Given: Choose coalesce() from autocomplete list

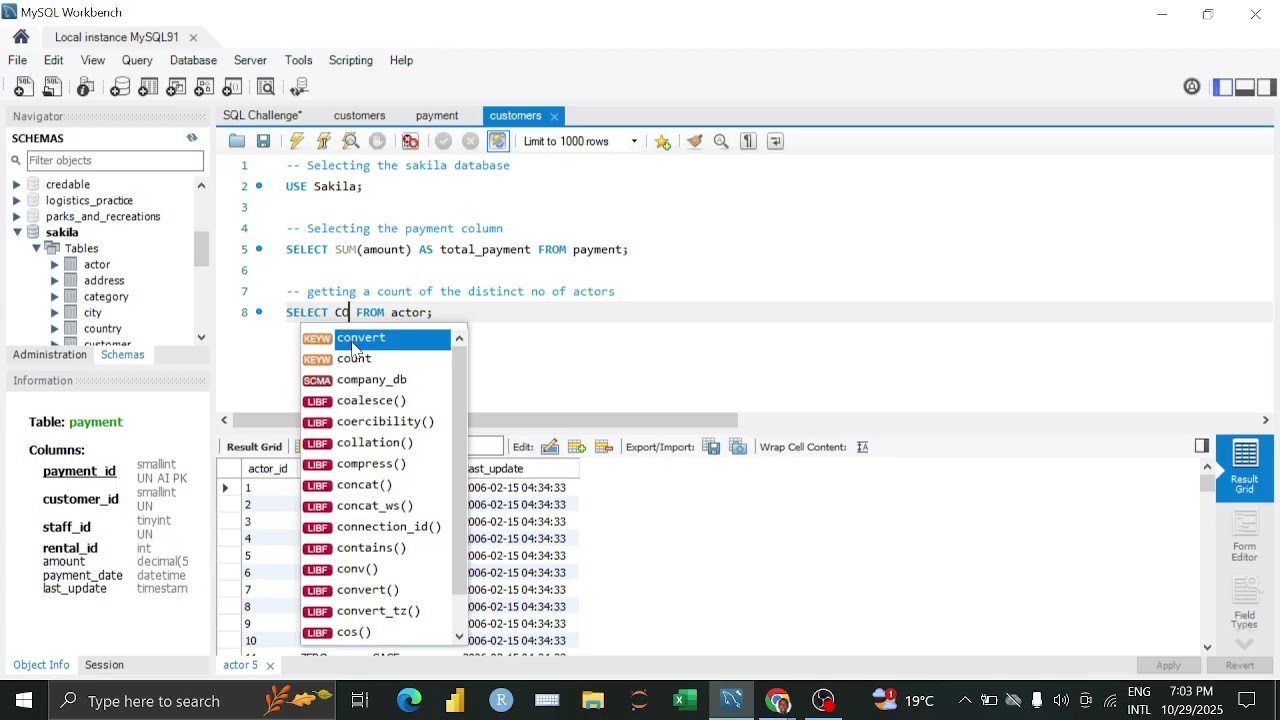Looking at the screenshot, I should [x=376, y=401].
